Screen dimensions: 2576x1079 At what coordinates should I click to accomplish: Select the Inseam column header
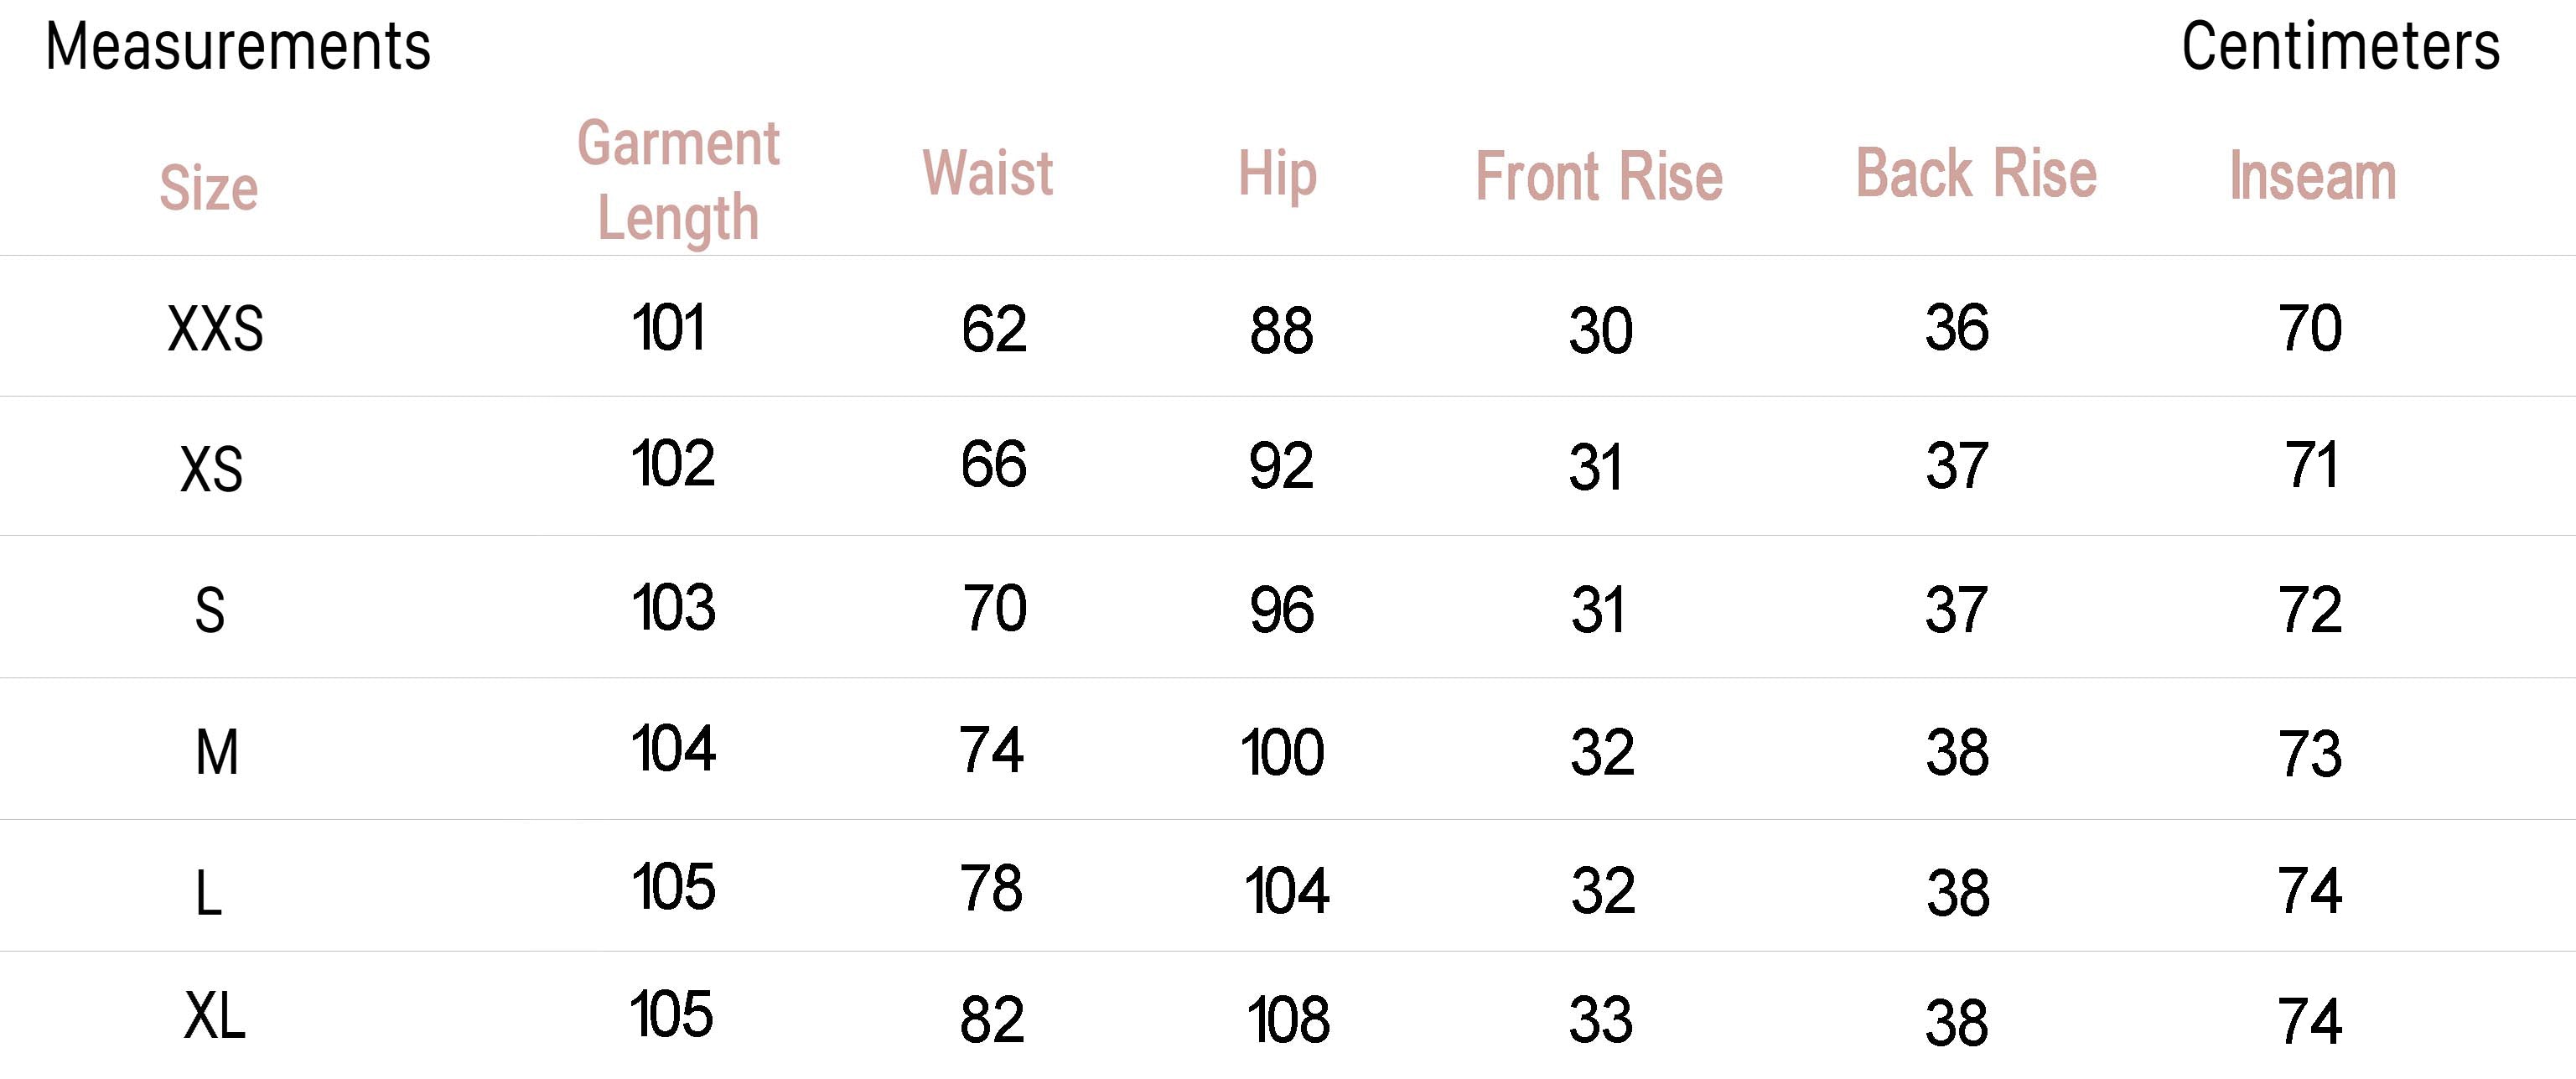pyautogui.click(x=2312, y=177)
